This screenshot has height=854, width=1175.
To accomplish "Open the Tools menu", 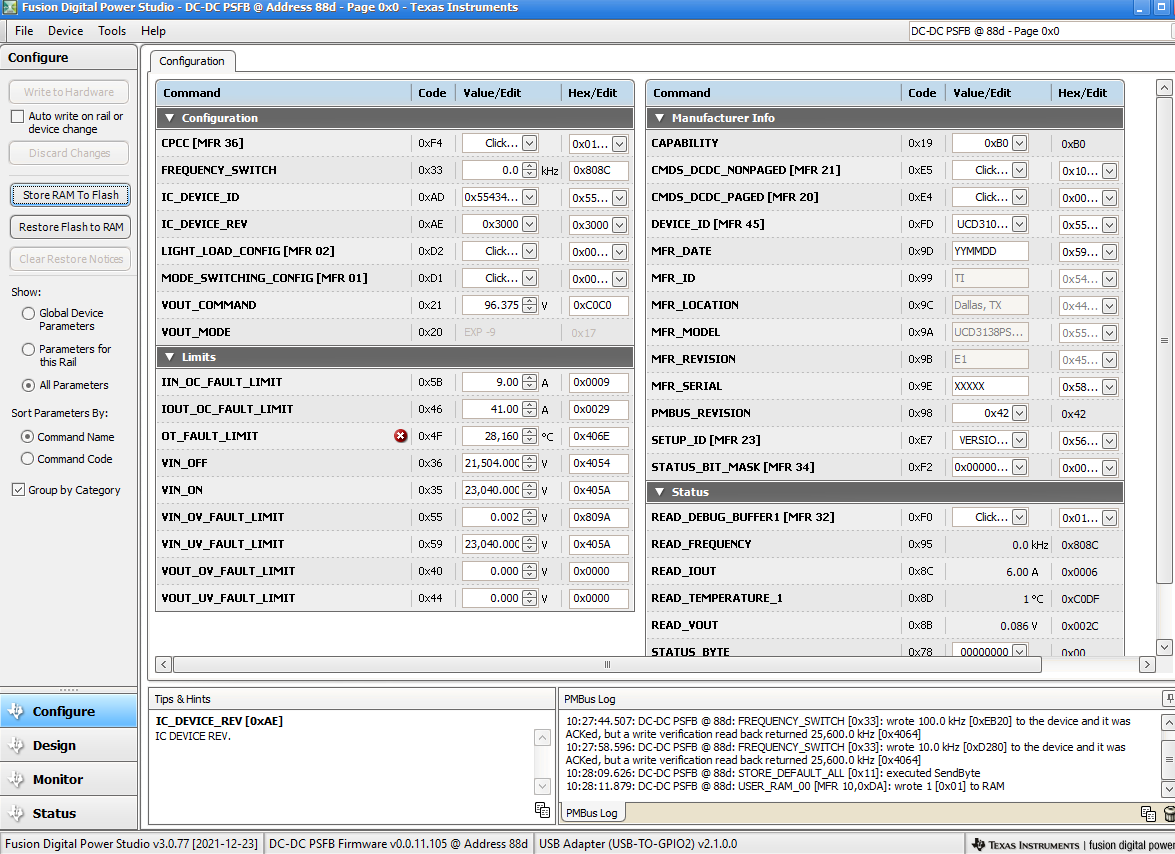I will click(x=112, y=31).
